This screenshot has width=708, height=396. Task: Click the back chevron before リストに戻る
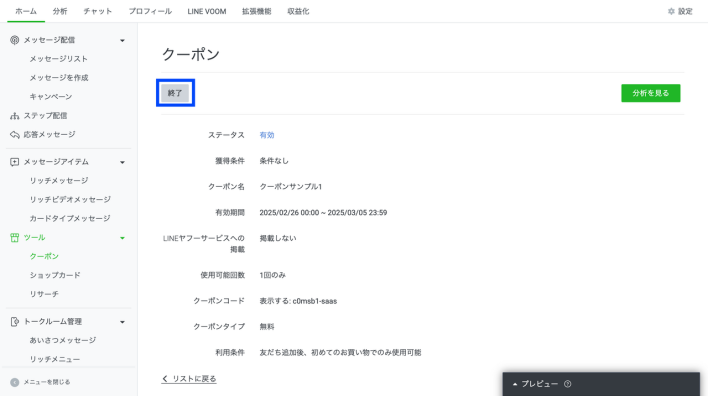165,379
